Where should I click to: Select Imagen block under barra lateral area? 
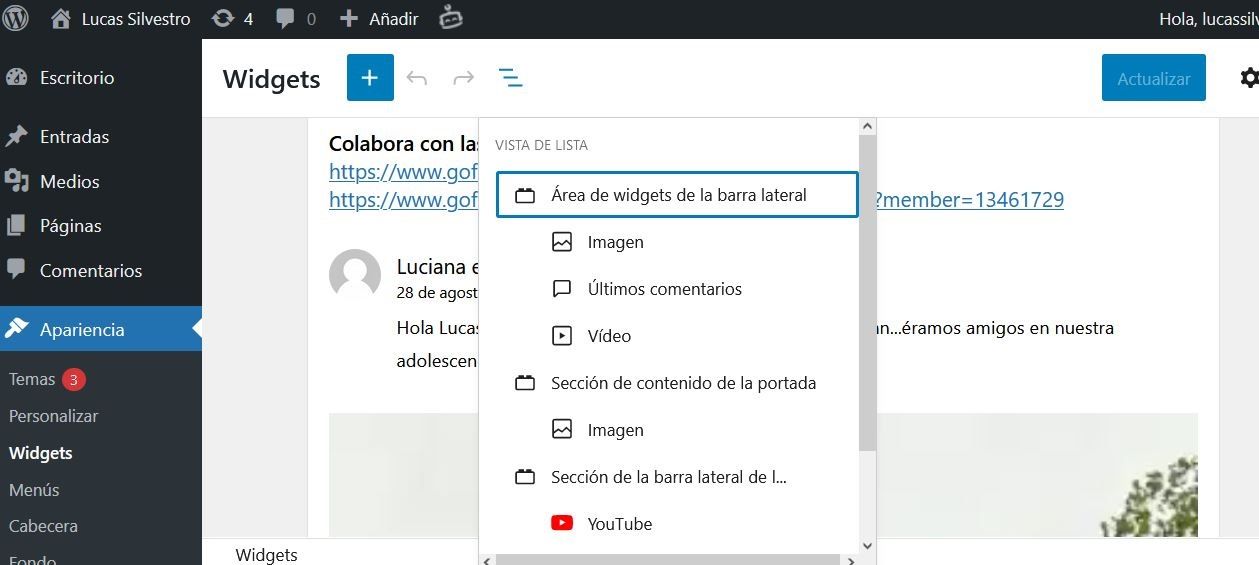point(677,242)
